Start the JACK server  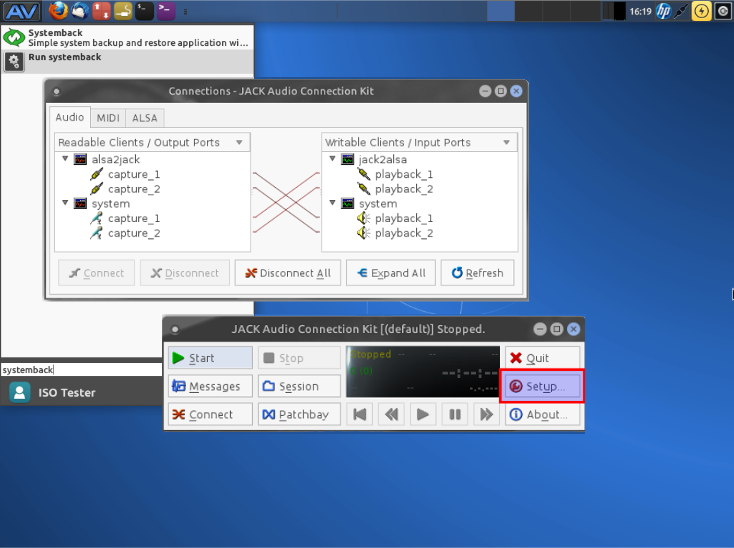click(210, 358)
